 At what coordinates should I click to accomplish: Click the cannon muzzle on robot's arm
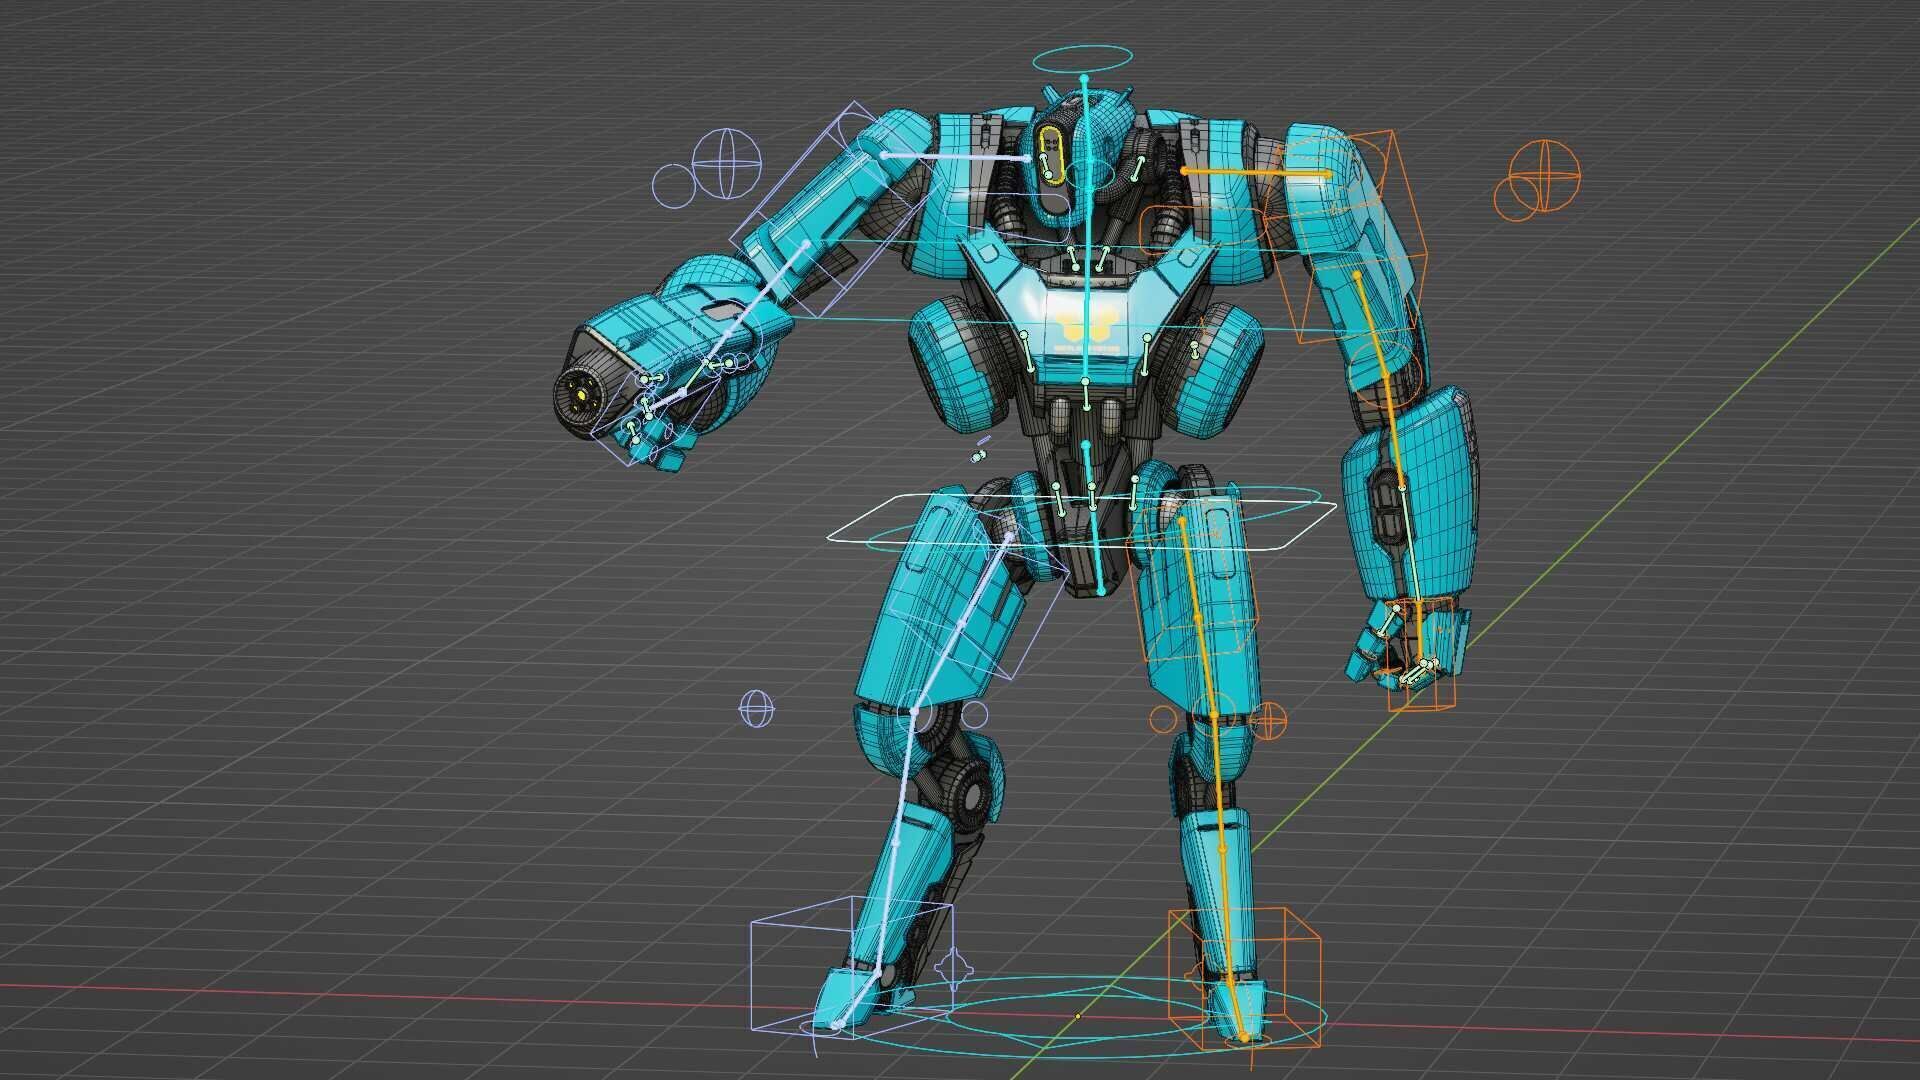582,395
